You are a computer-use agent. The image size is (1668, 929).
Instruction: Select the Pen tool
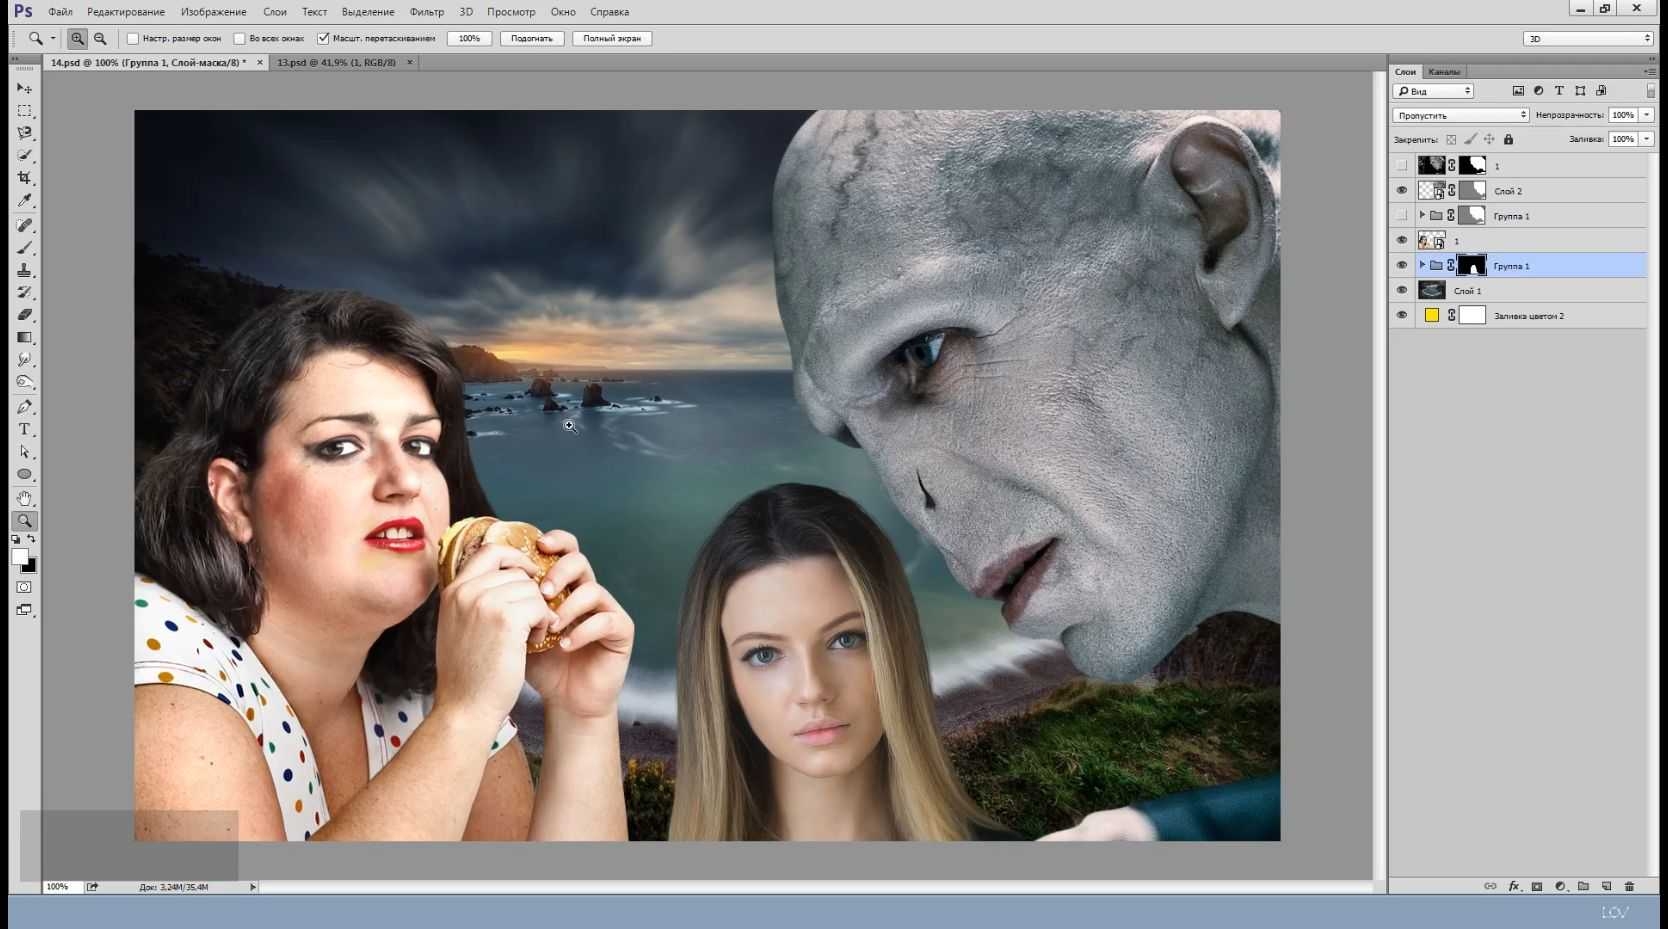[x=25, y=406]
